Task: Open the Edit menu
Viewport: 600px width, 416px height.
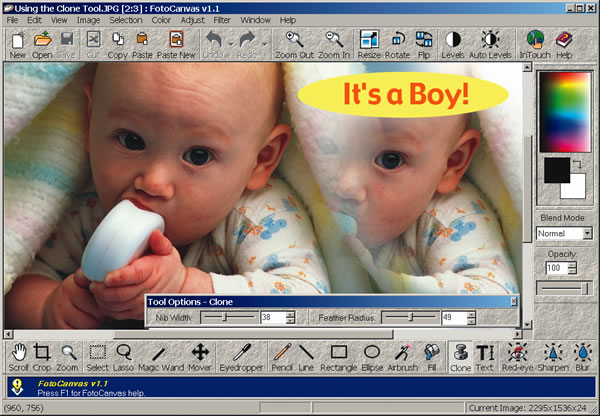Action: coord(34,20)
